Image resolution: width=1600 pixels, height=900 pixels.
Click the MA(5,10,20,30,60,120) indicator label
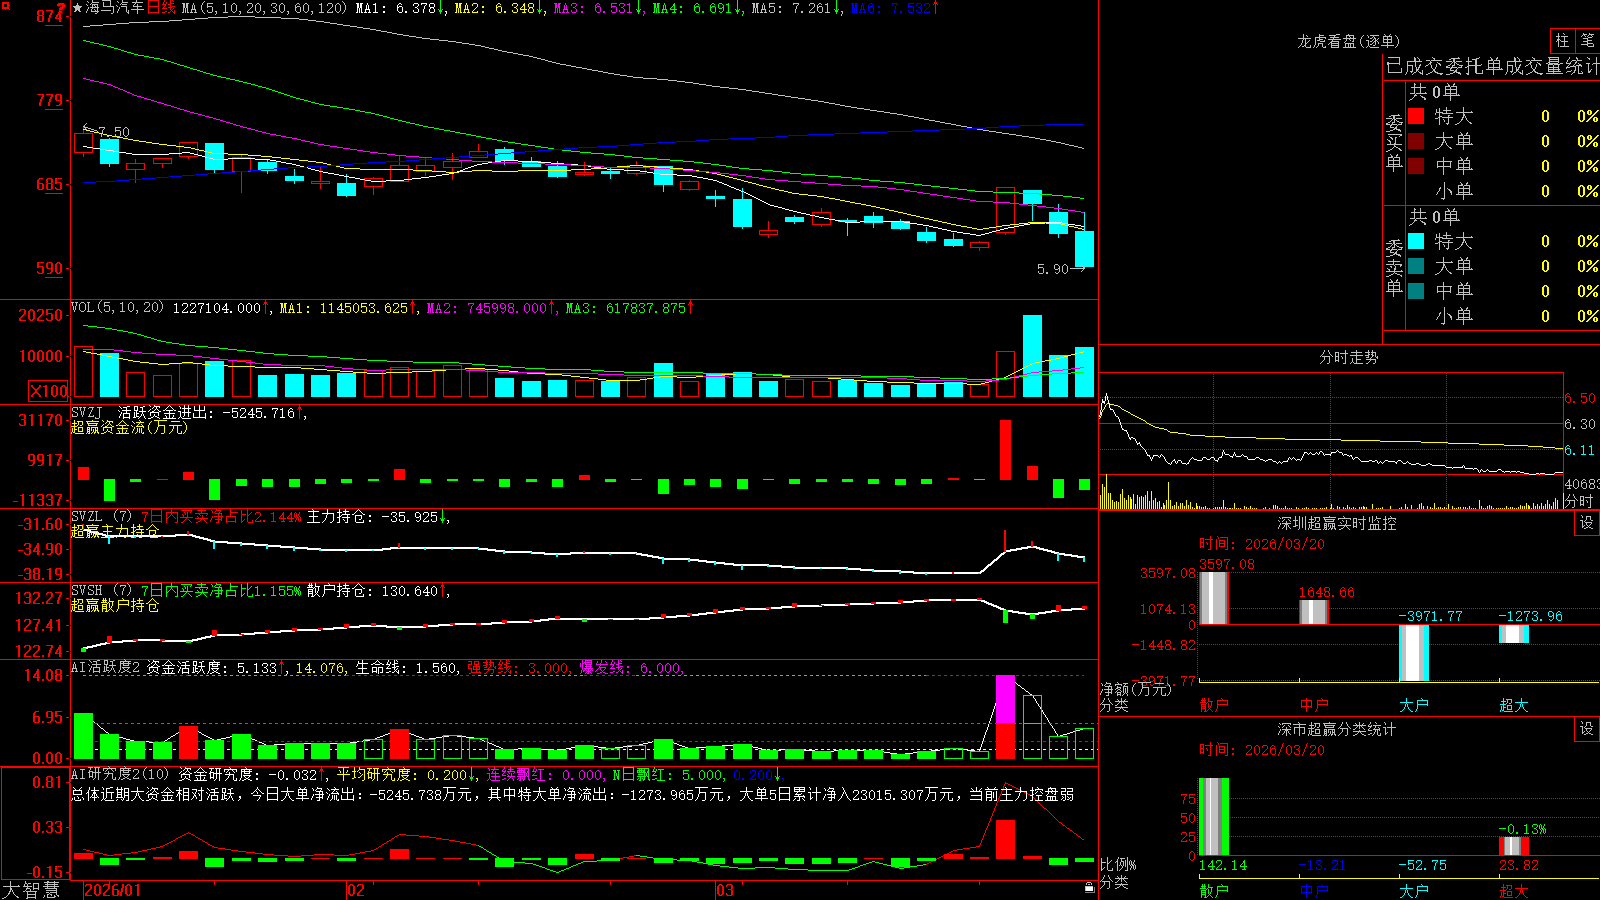click(x=264, y=8)
